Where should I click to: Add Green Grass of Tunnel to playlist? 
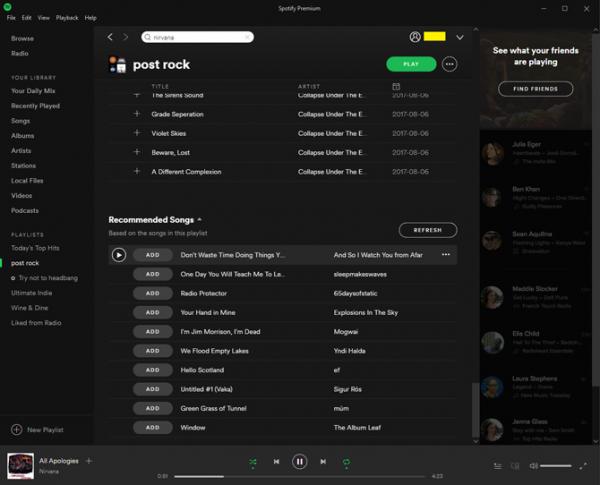153,408
